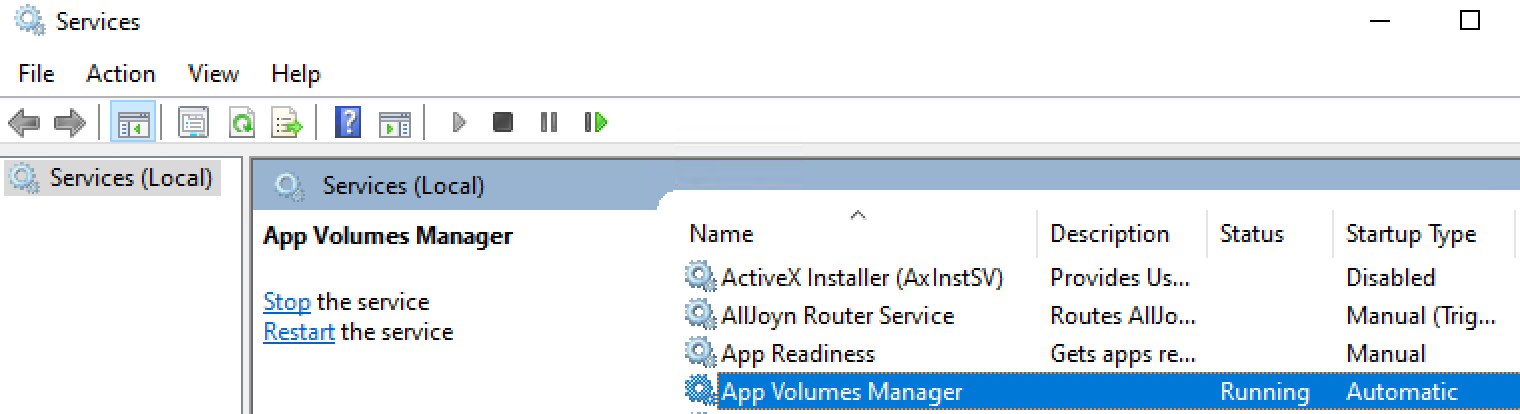
Task: Click the Stop the service link
Action: (287, 302)
